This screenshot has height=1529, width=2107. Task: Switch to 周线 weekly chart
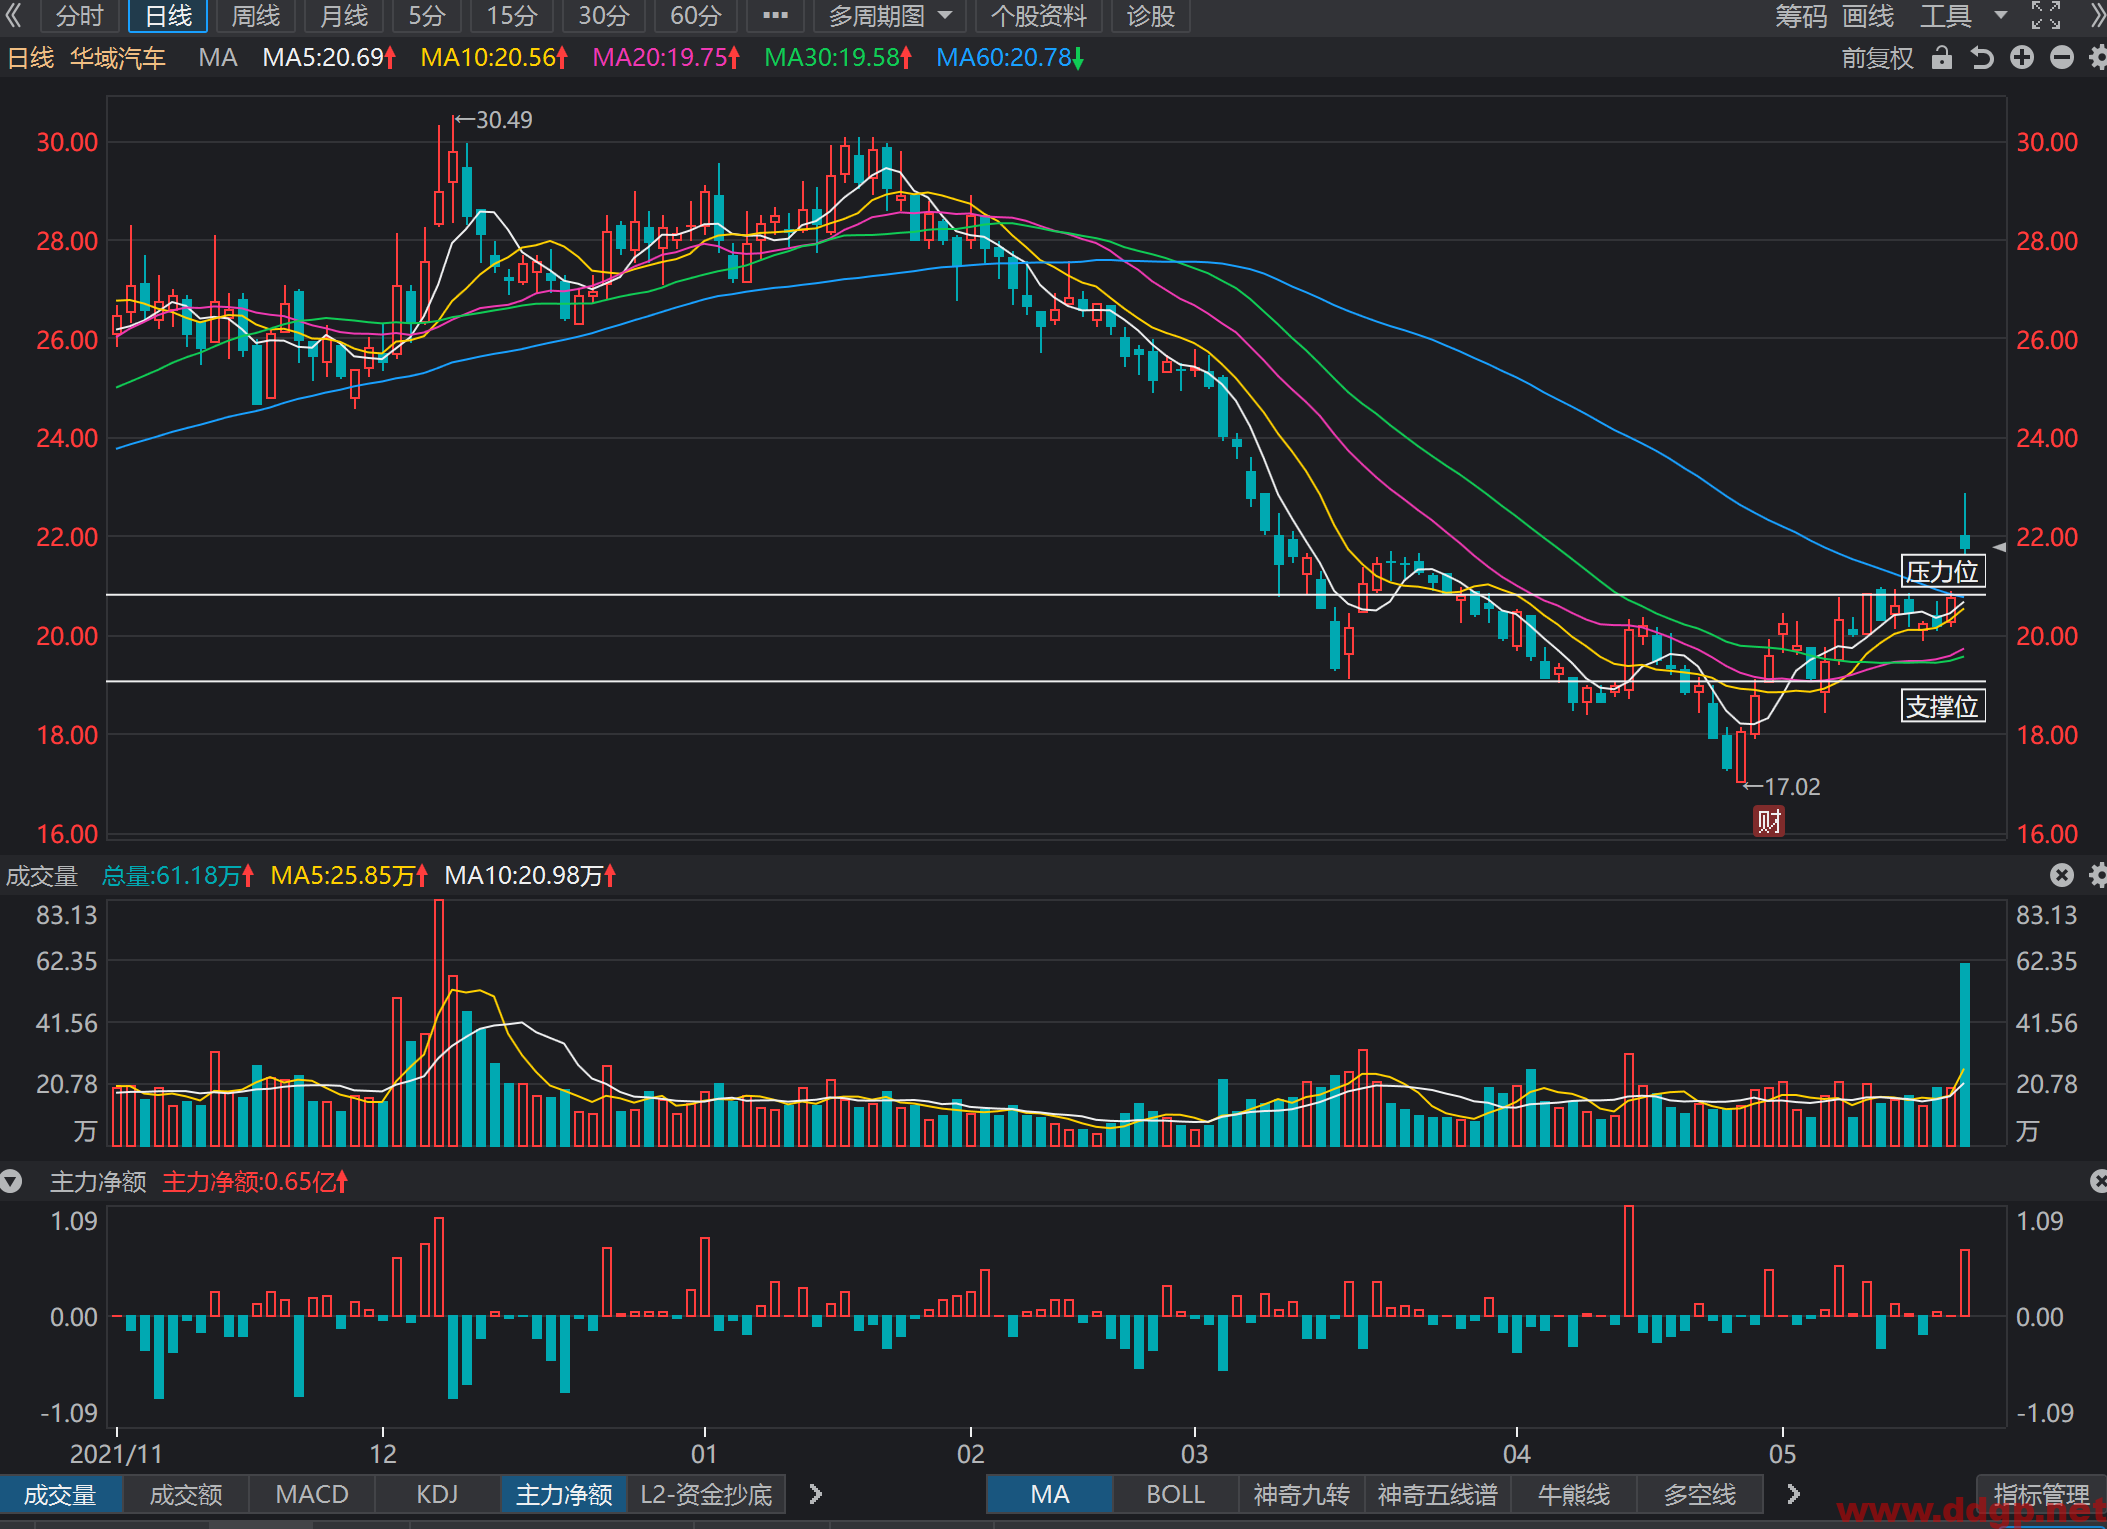[x=255, y=15]
